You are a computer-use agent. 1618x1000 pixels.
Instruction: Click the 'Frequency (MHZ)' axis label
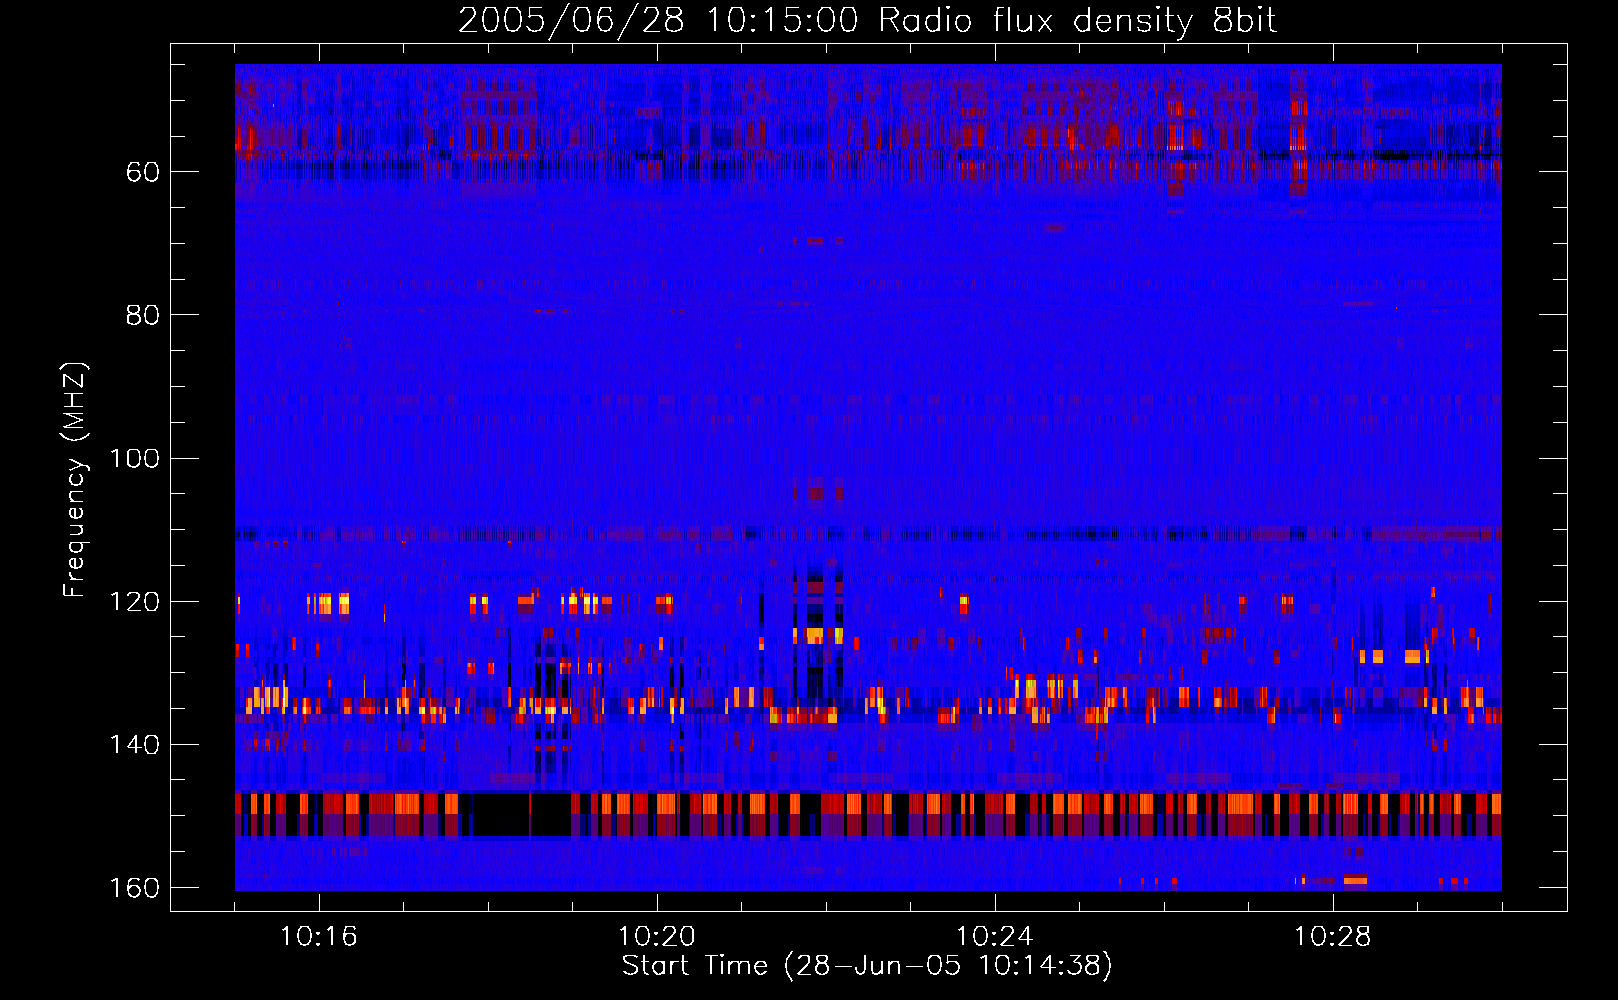[75, 480]
